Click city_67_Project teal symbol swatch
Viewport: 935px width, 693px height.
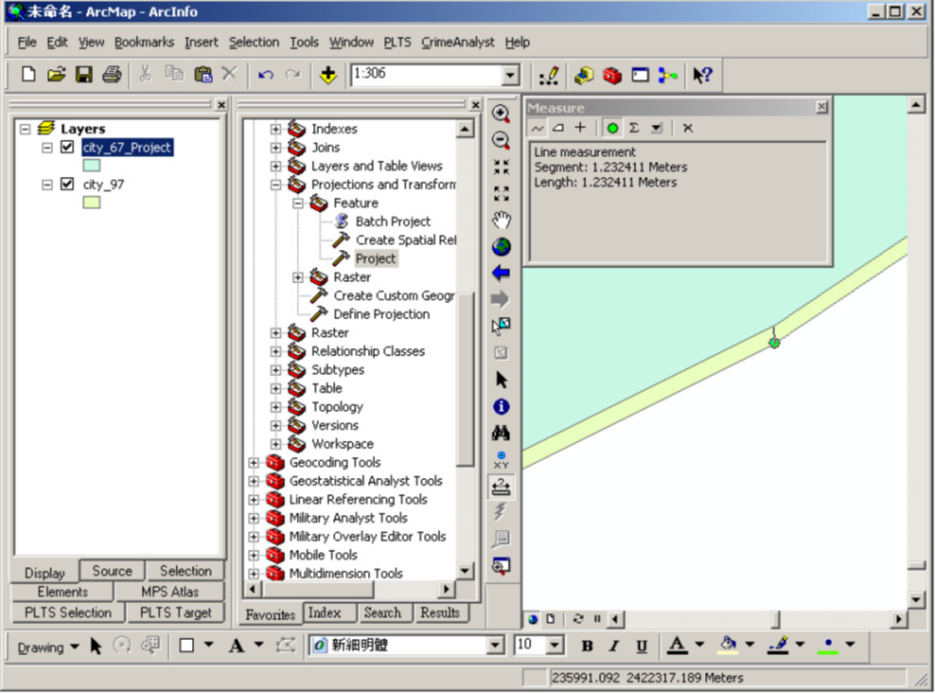point(91,165)
